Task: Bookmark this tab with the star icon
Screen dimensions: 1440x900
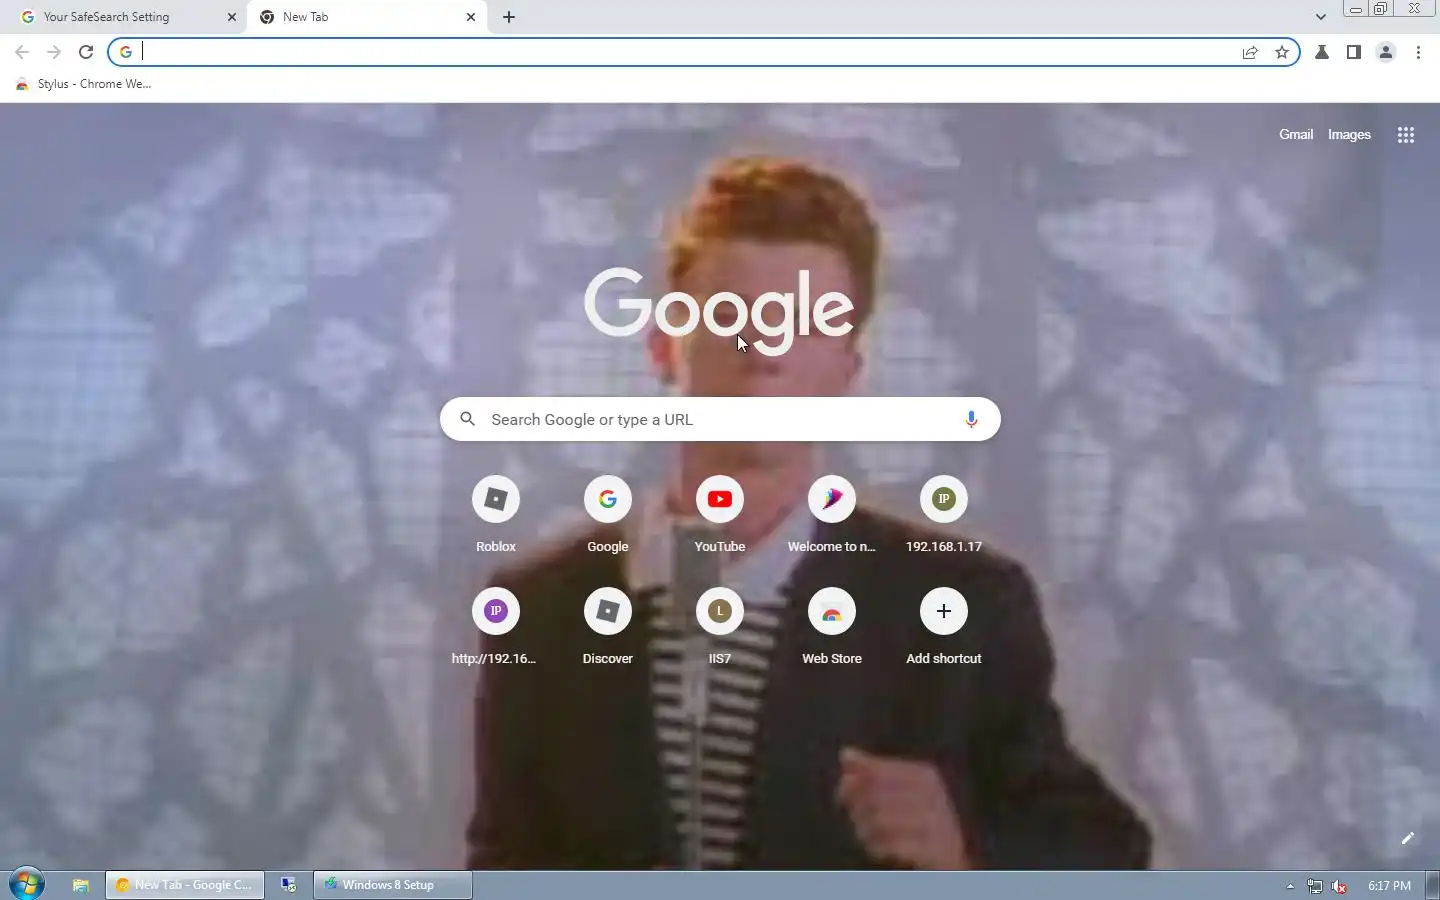Action: (x=1282, y=52)
